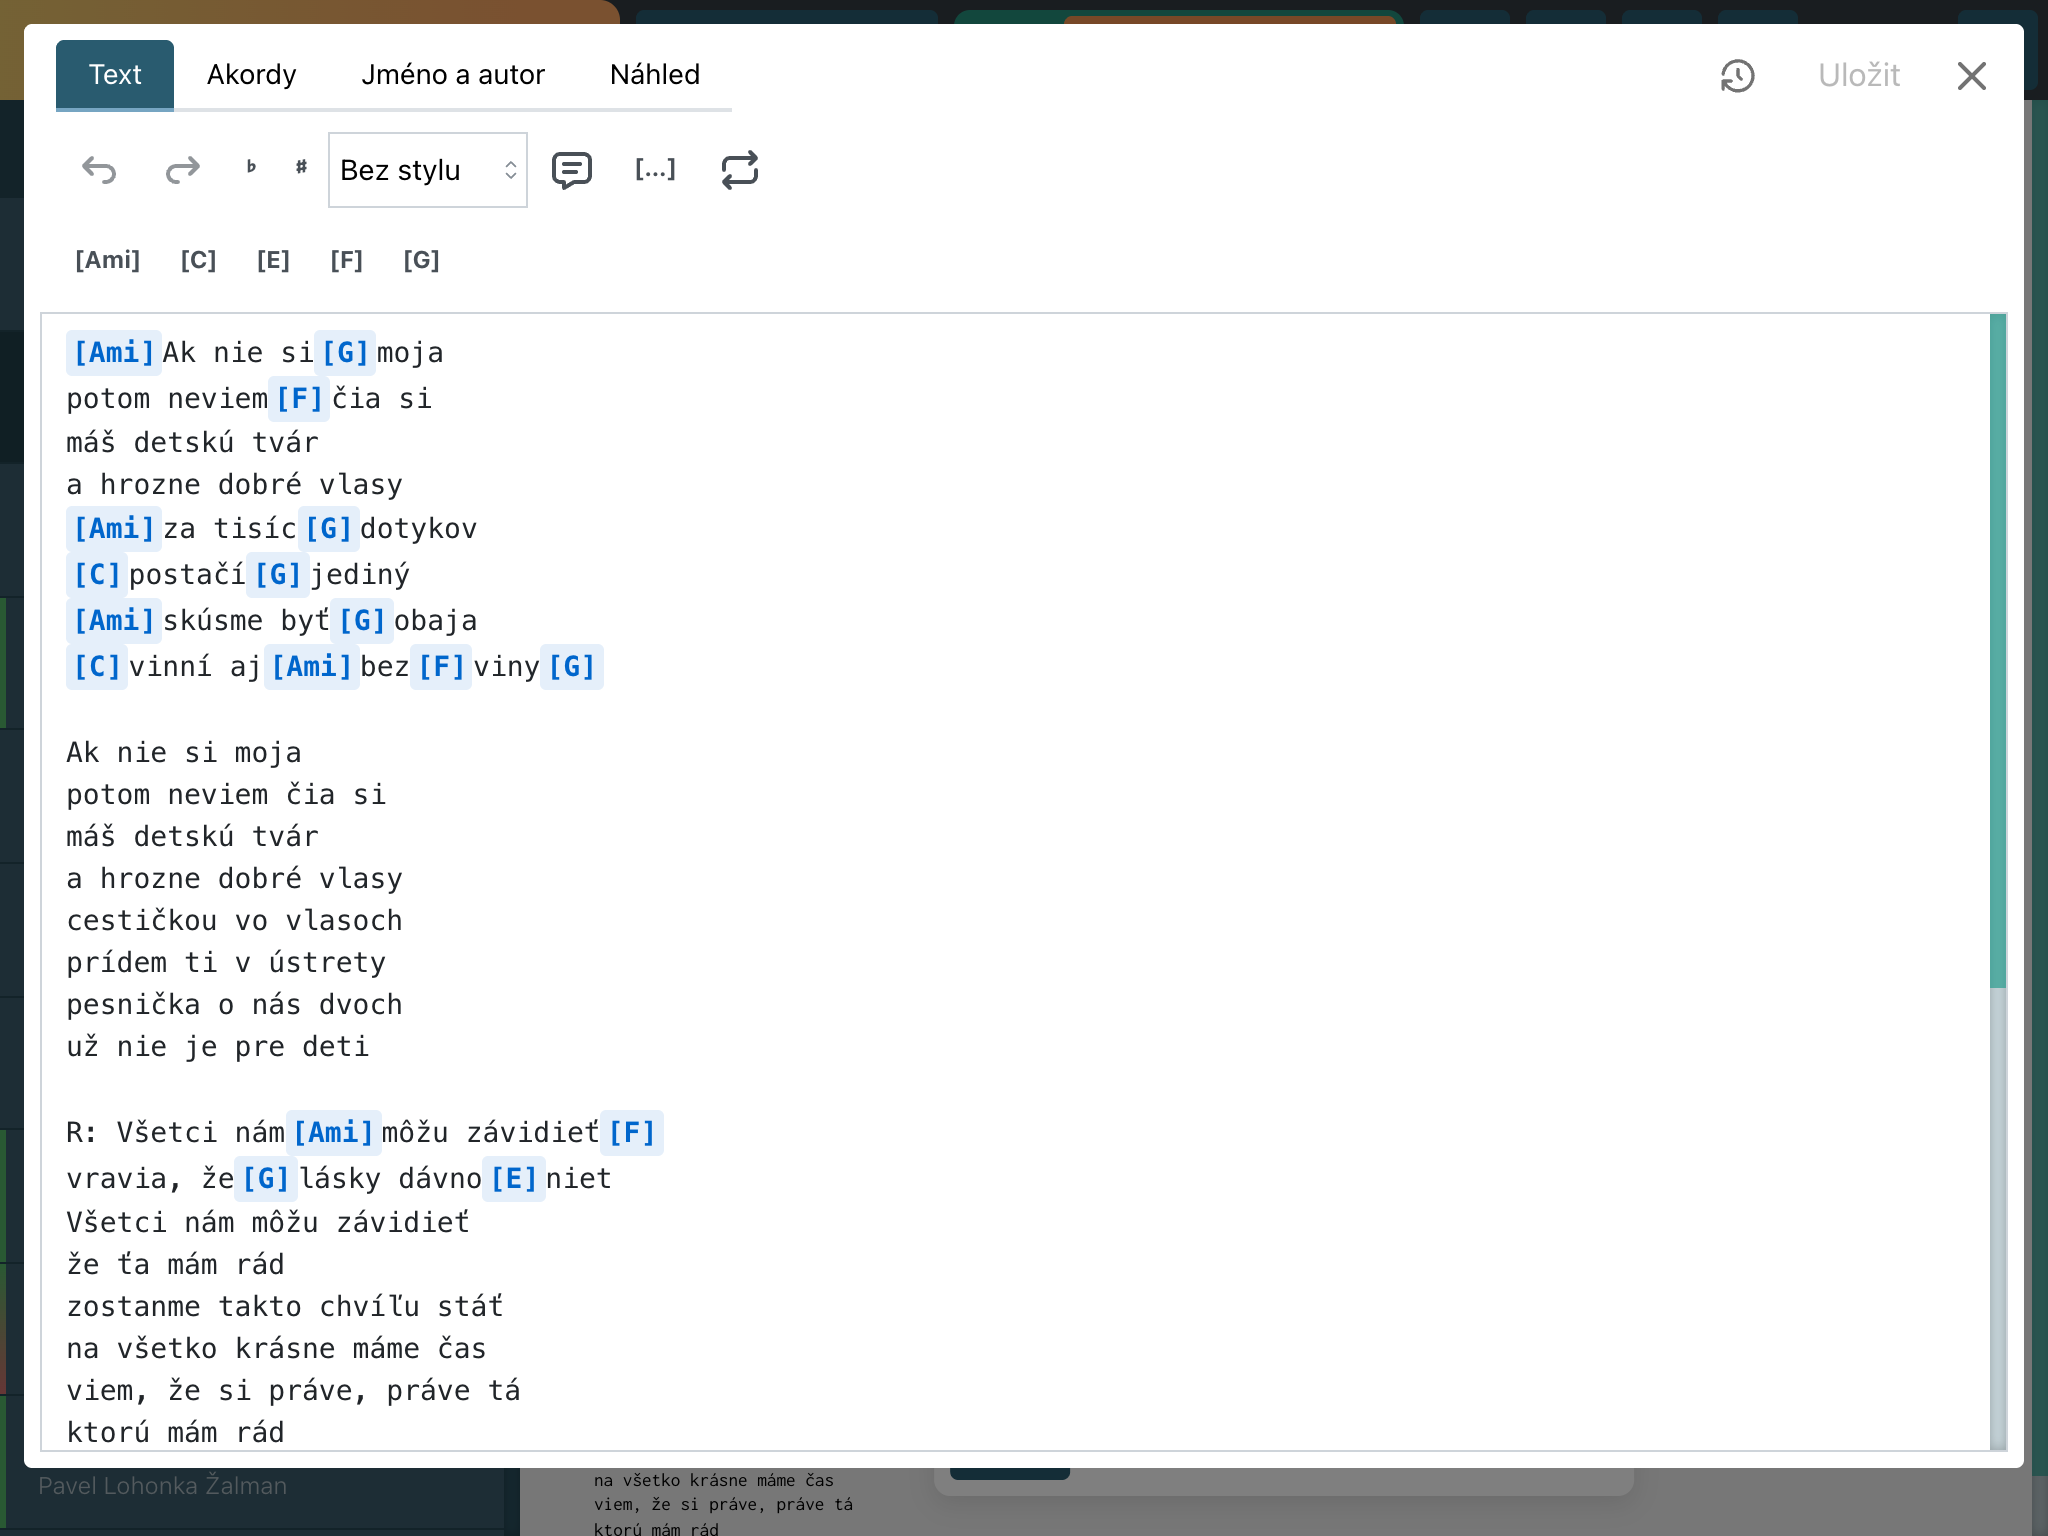The height and width of the screenshot is (1536, 2048).
Task: Click [G] chord before 'obaja'
Action: (362, 620)
